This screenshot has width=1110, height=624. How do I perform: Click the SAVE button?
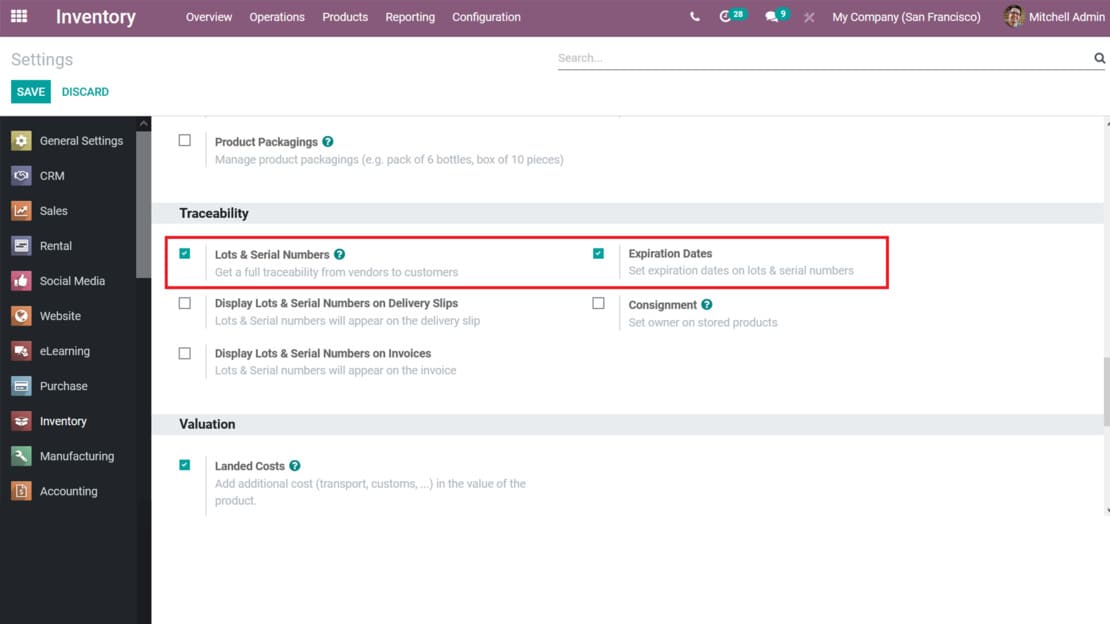pyautogui.click(x=31, y=92)
